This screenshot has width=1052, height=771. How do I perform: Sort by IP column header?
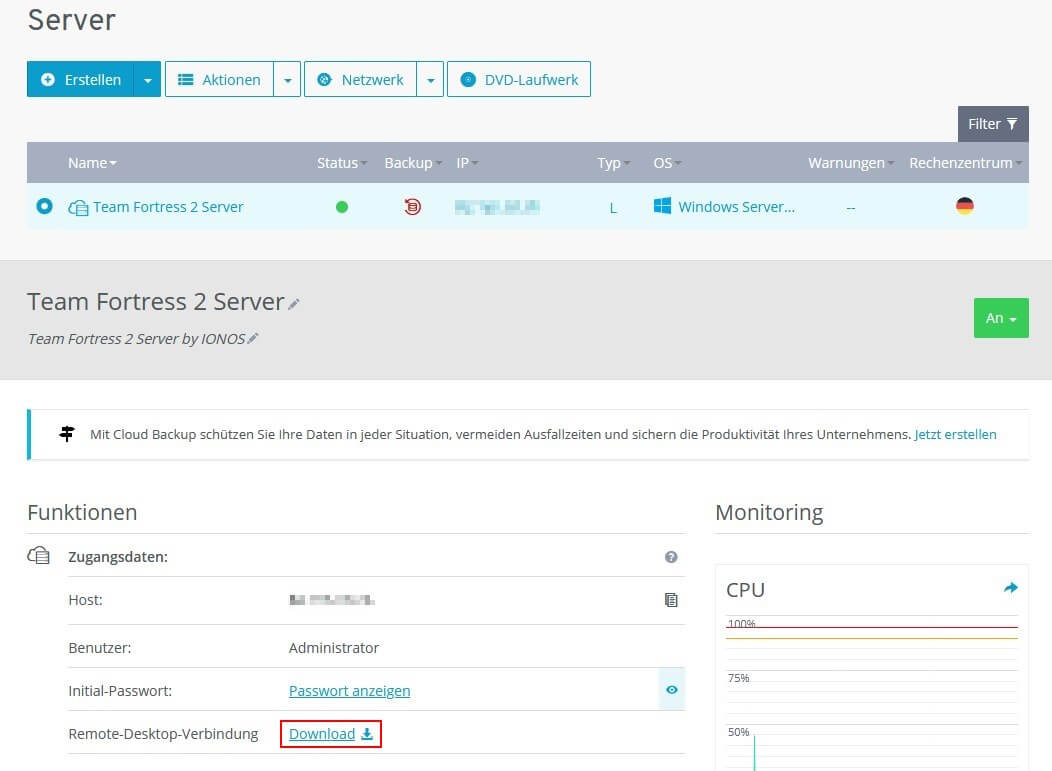[x=467, y=163]
